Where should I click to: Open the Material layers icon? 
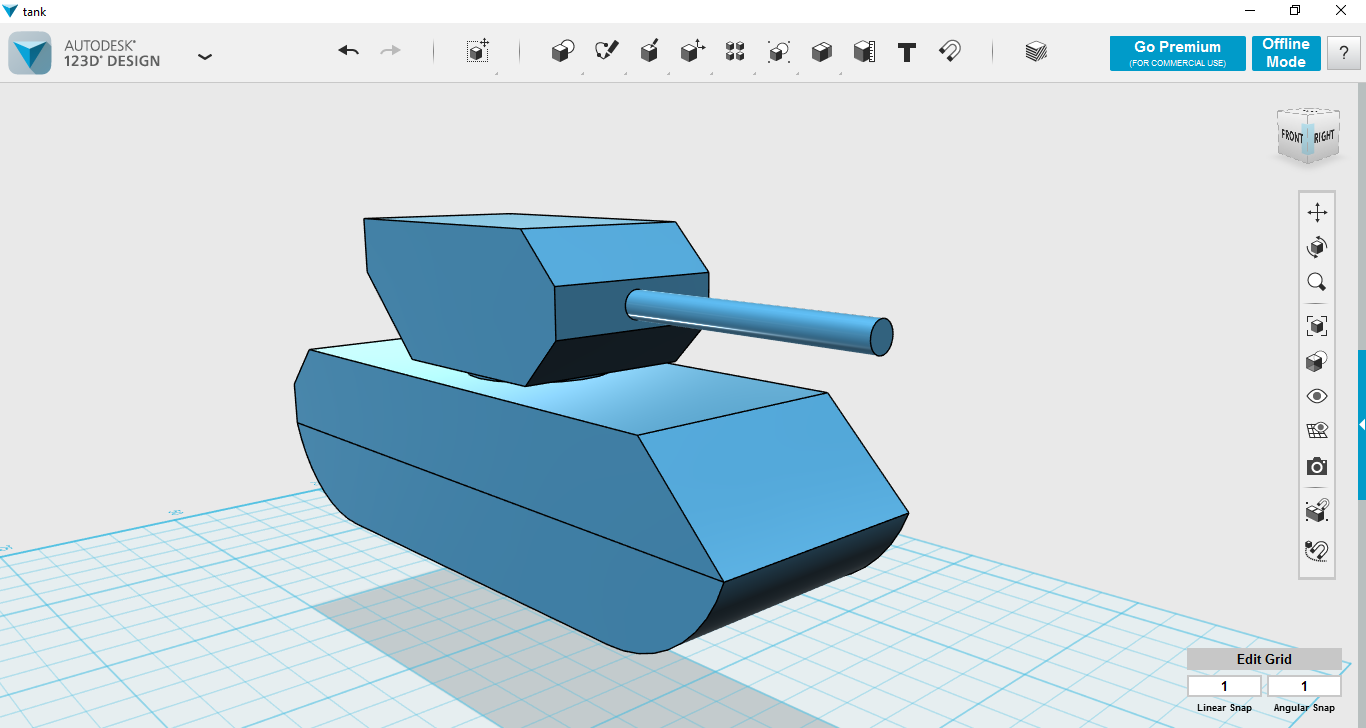point(1036,52)
